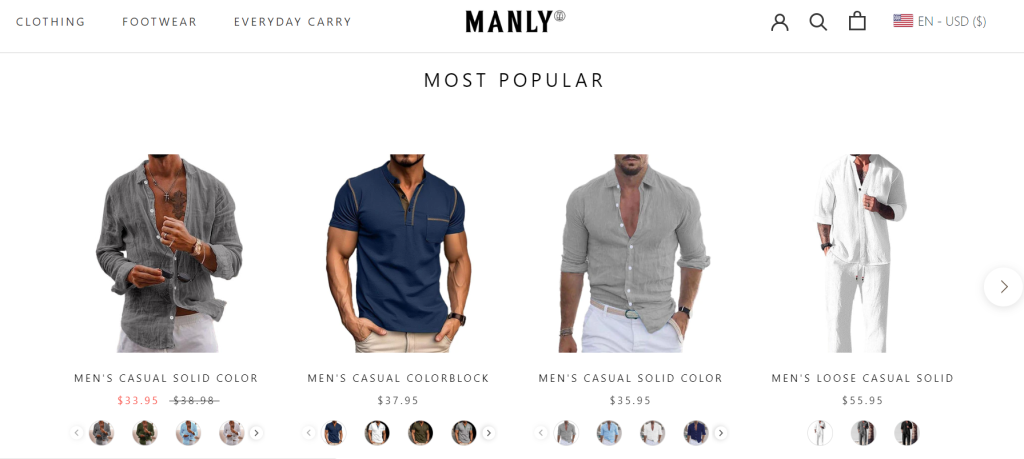1024x459 pixels.
Task: Open the Everyday Carry menu
Action: click(293, 22)
